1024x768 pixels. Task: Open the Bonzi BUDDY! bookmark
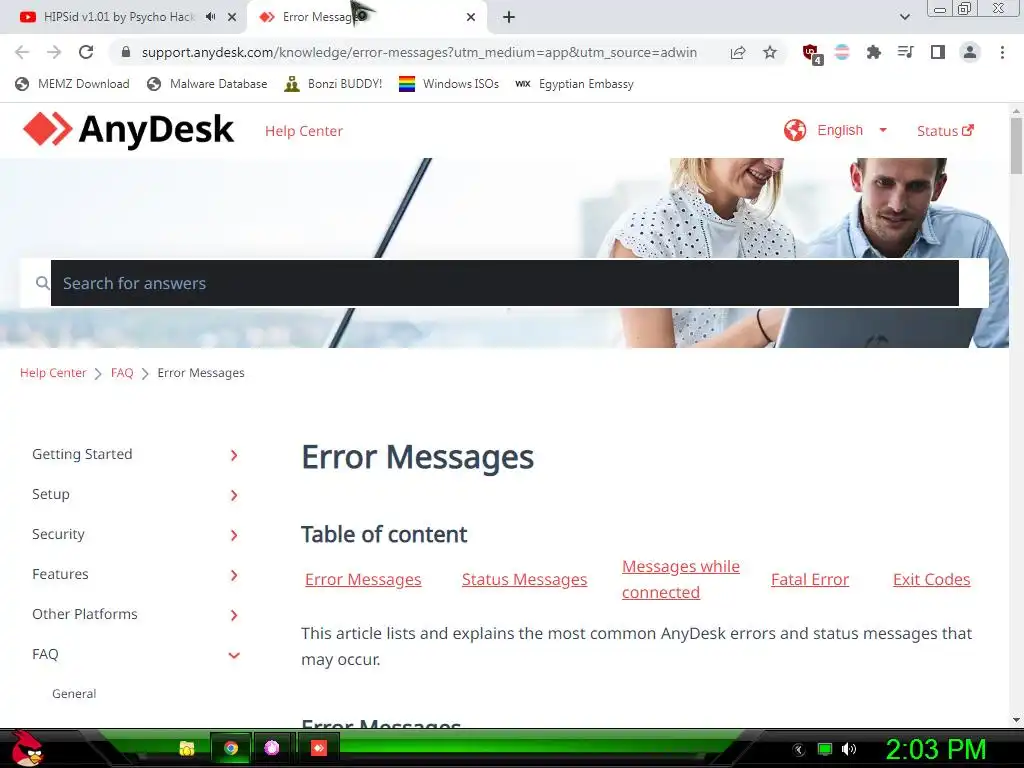tap(333, 84)
